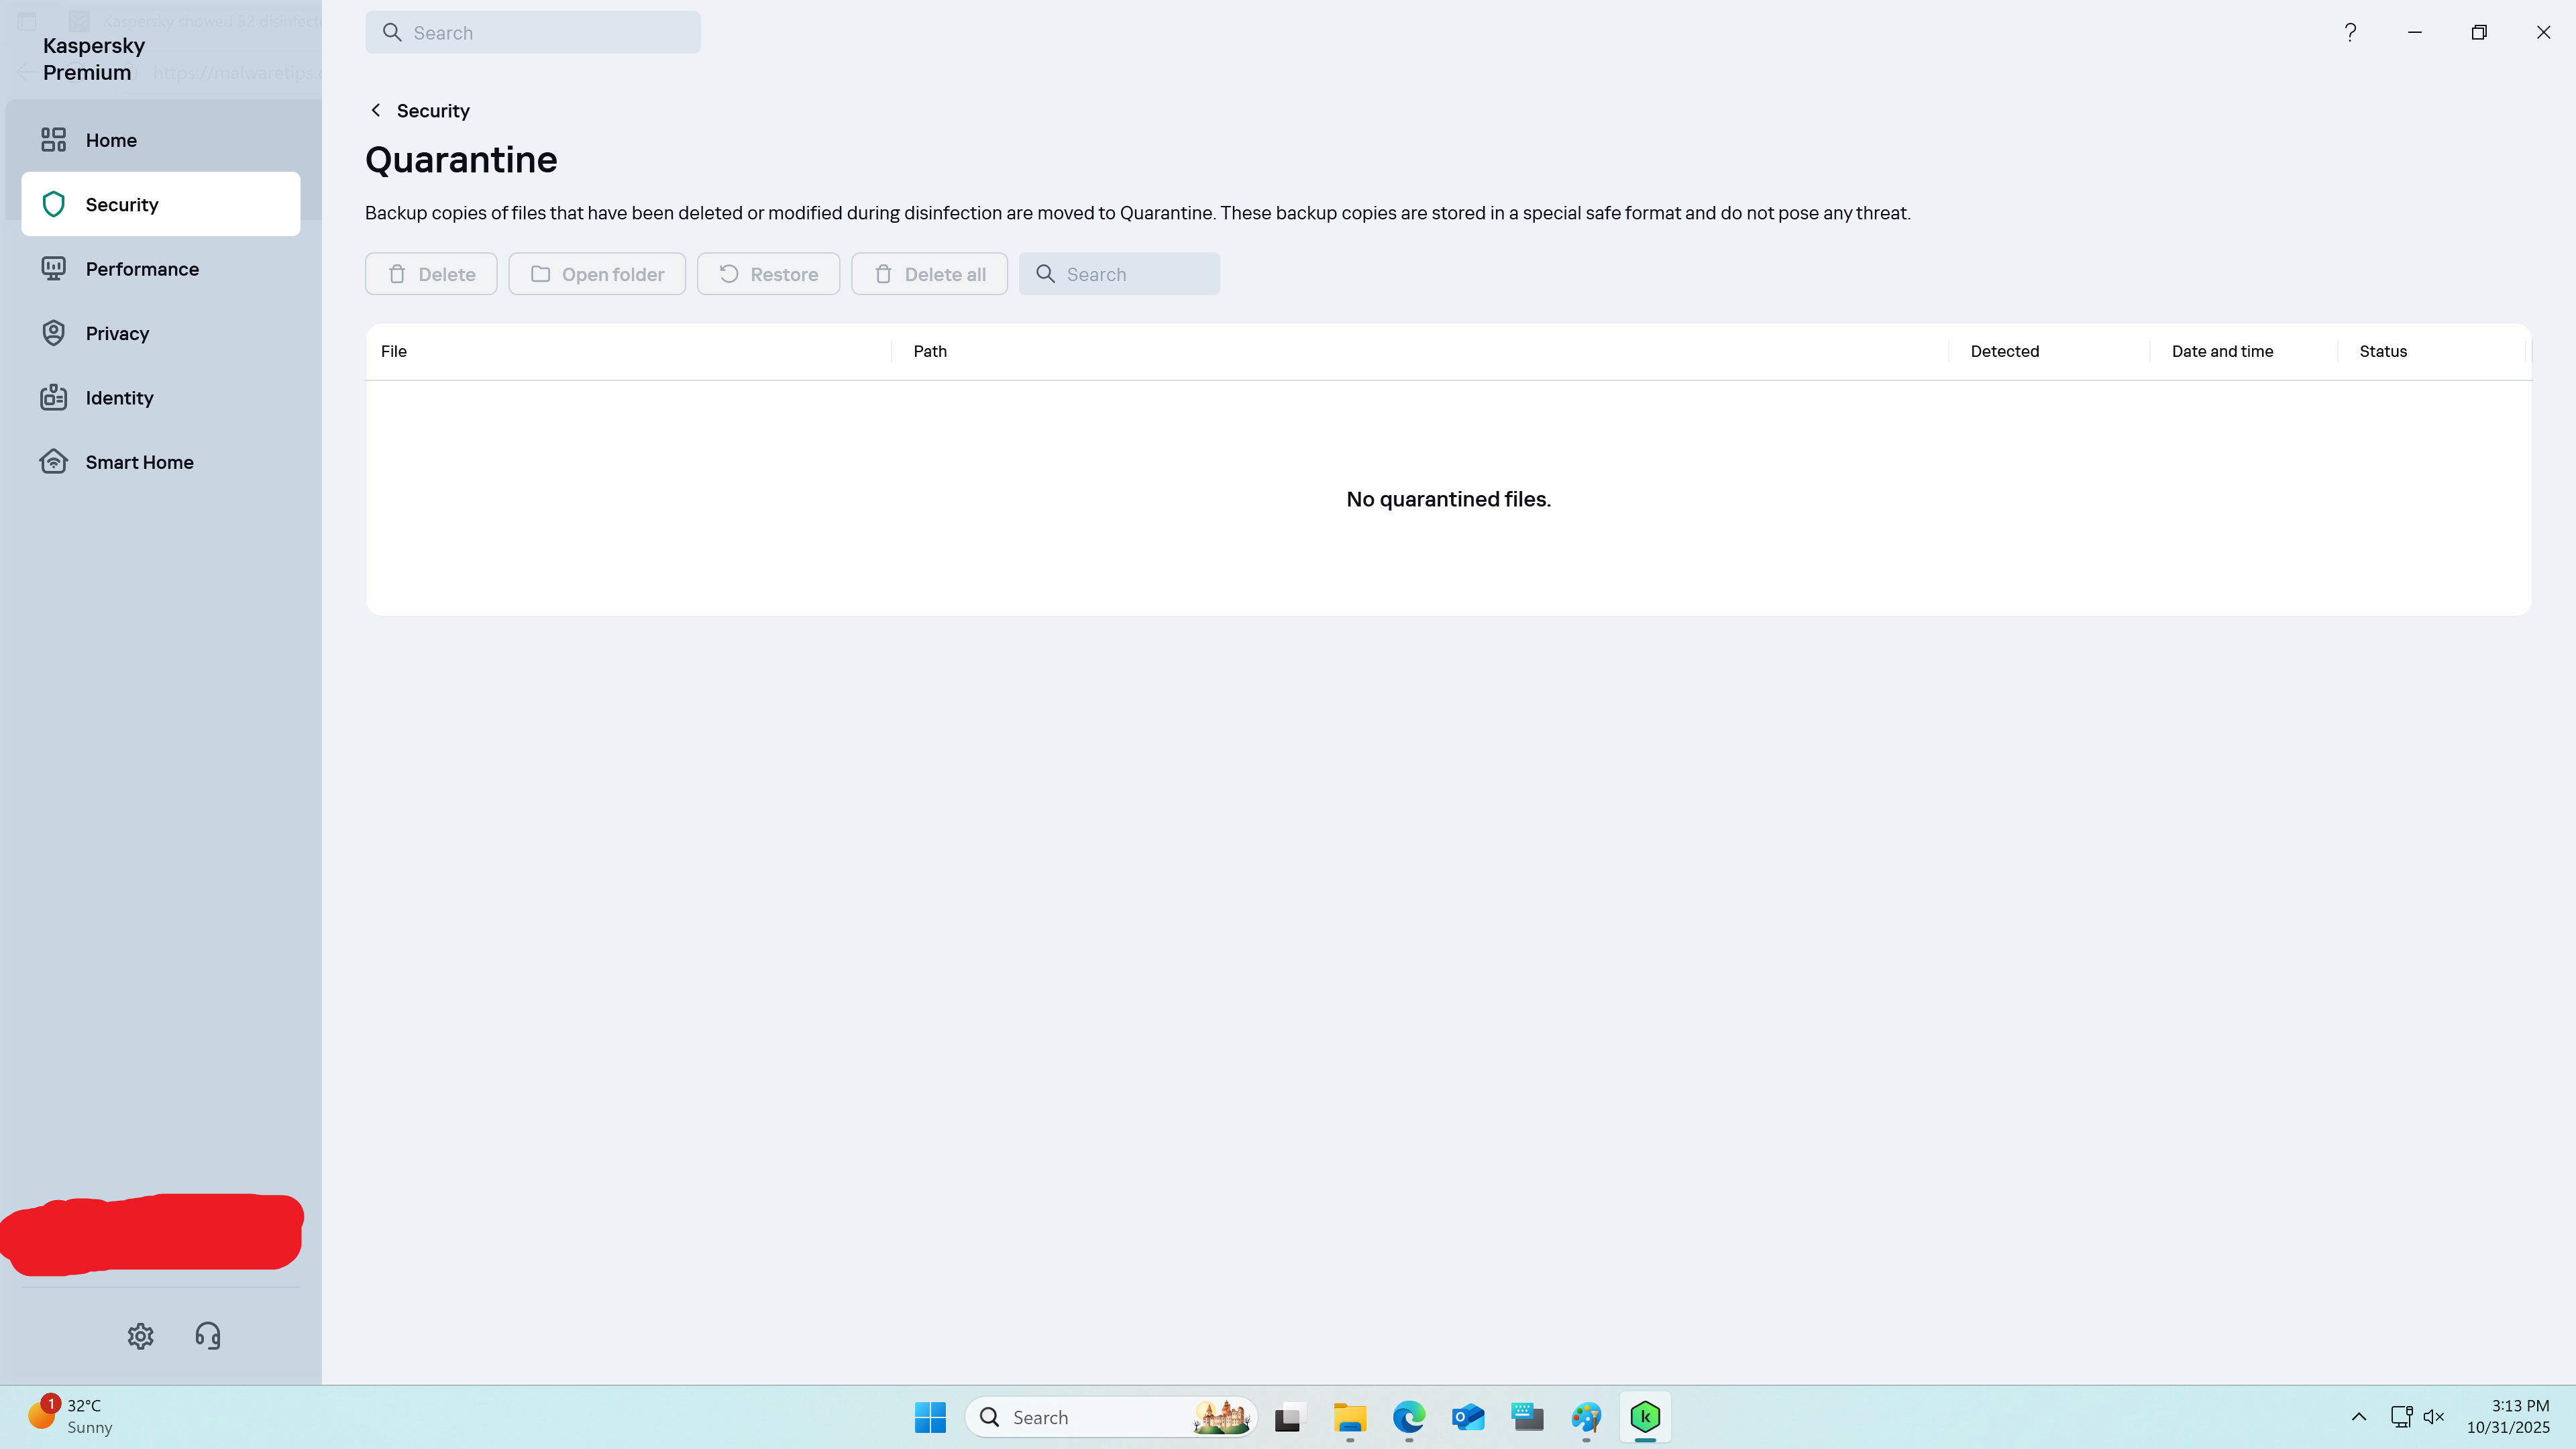Open File Explorer from taskbar
Screen dimensions: 2576x1449
1350,1417
